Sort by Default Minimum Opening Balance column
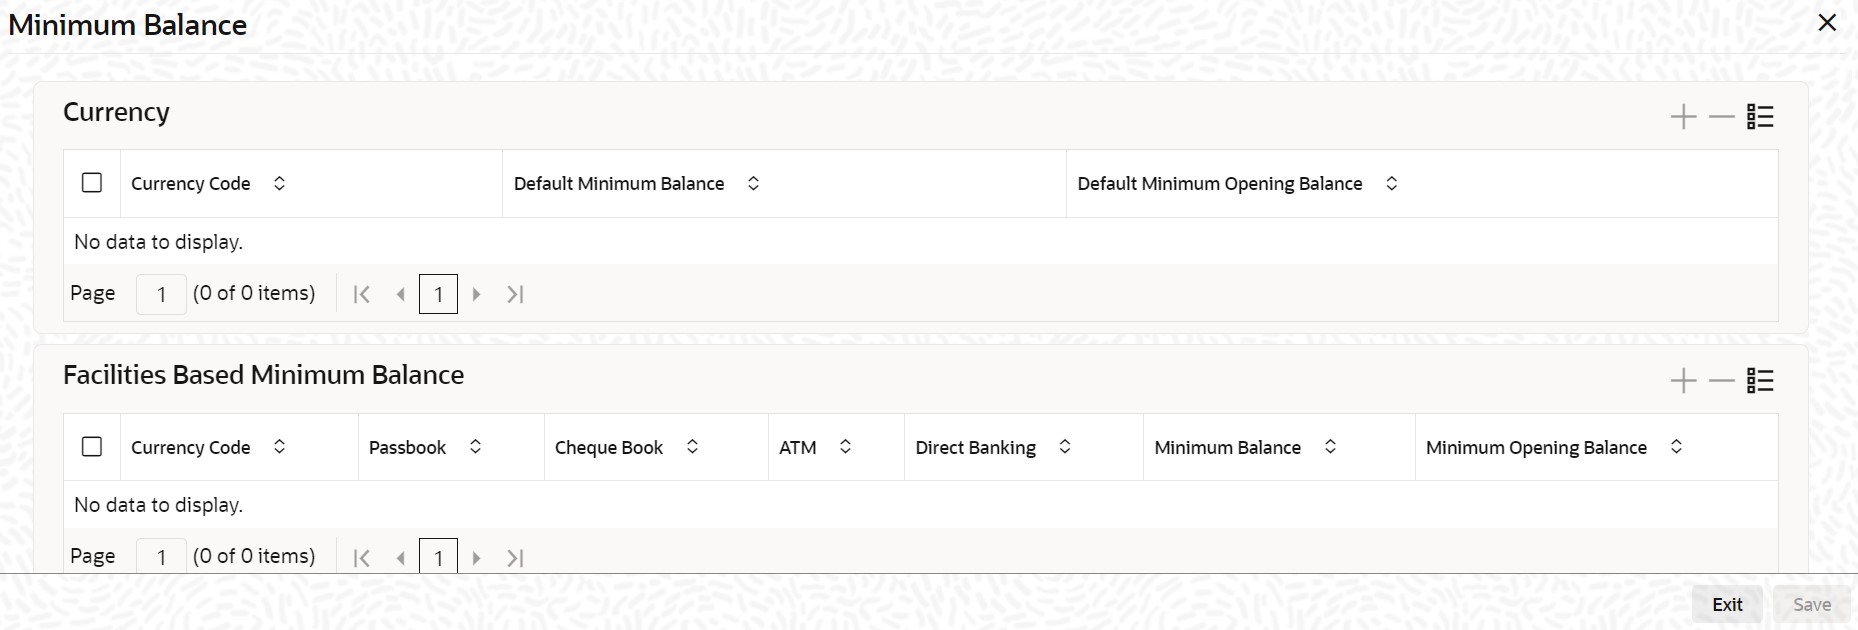The image size is (1858, 630). 1391,184
